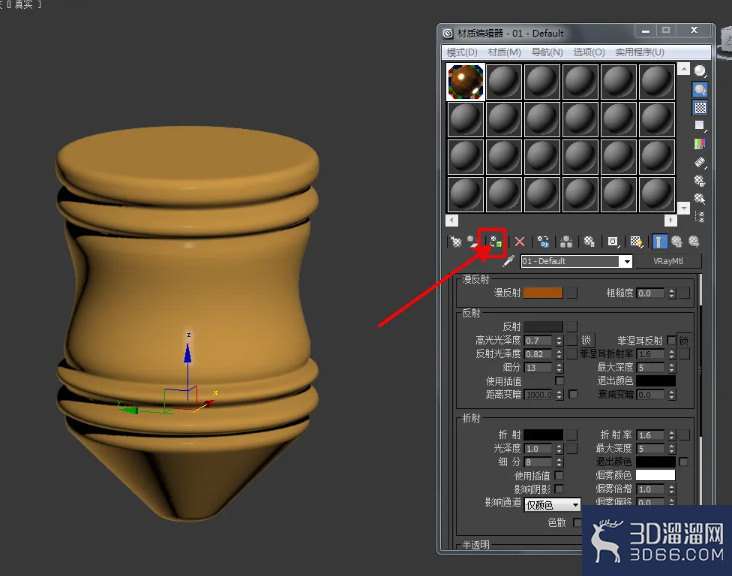Screen dimensions: 732x576
Task: Click Select by Material icon
Action: point(699,198)
